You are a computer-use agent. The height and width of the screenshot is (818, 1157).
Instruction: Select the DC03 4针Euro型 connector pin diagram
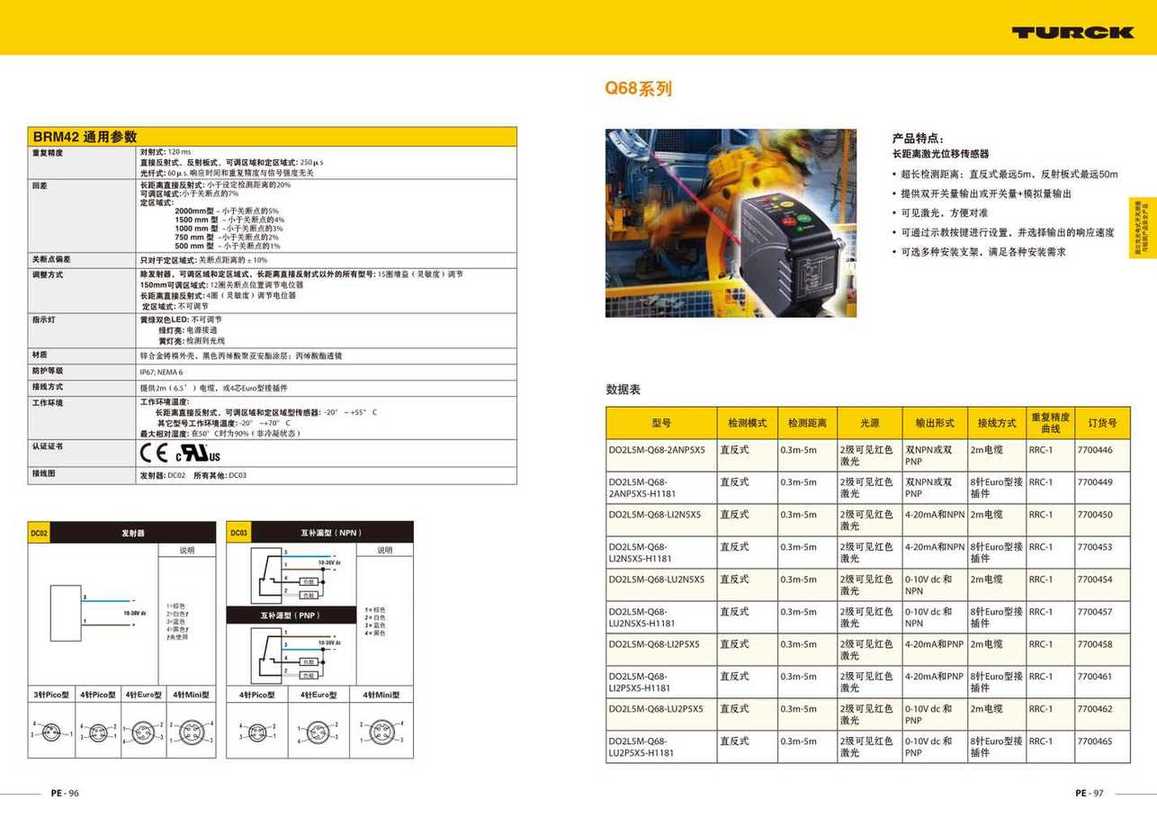(x=318, y=732)
